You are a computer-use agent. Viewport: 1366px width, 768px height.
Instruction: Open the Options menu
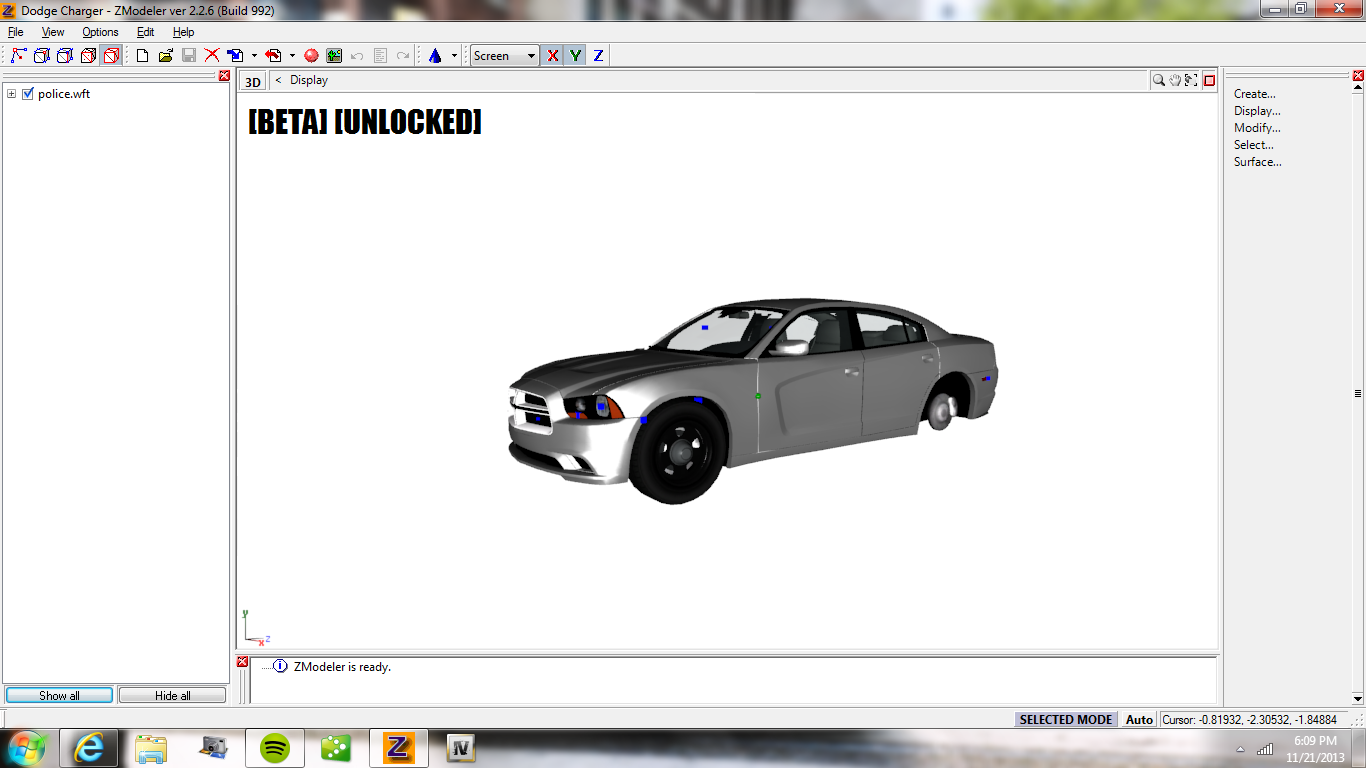[100, 32]
